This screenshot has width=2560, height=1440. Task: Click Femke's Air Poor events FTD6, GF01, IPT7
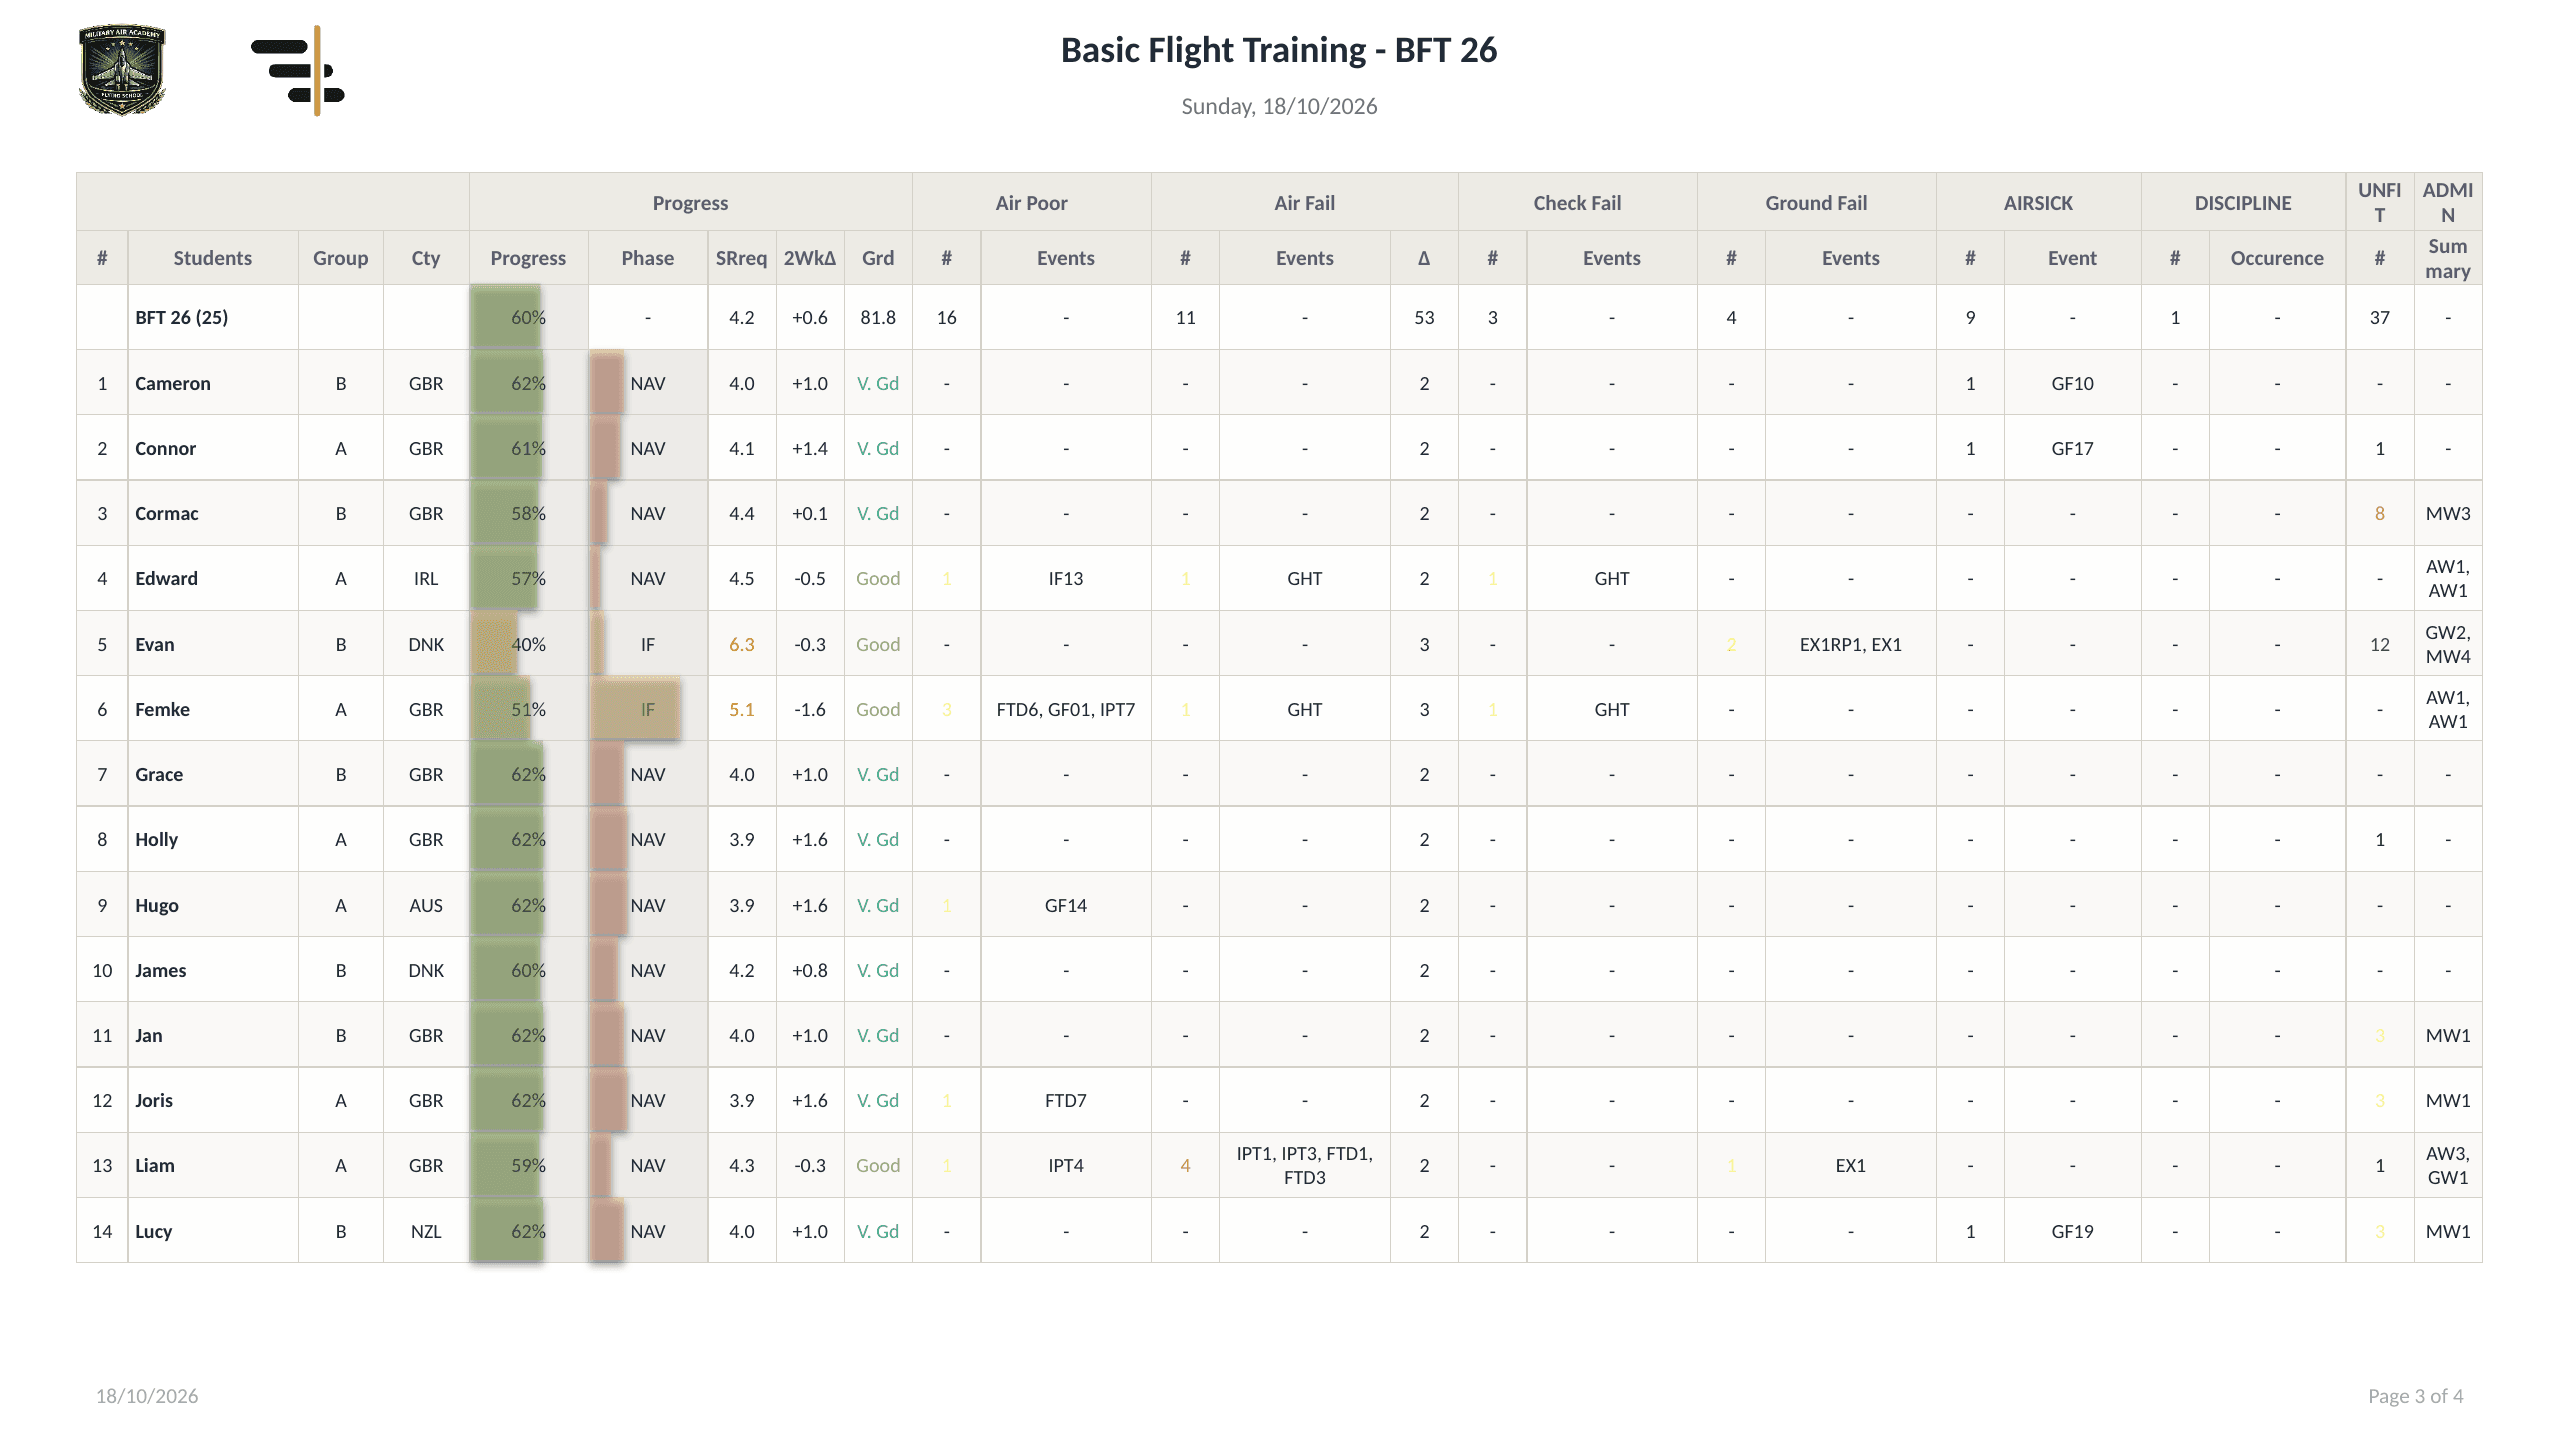(1065, 709)
